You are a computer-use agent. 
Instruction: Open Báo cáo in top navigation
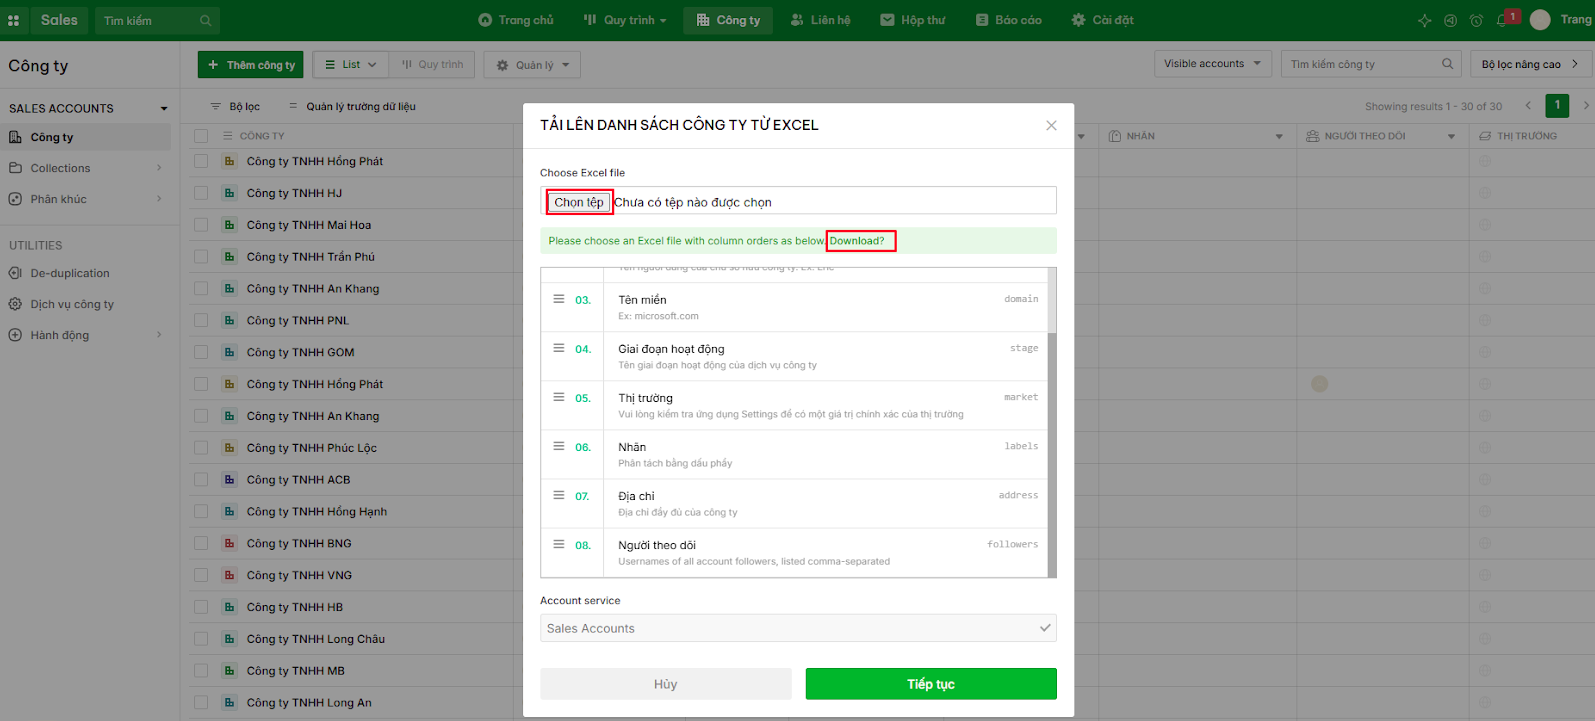pos(1008,20)
